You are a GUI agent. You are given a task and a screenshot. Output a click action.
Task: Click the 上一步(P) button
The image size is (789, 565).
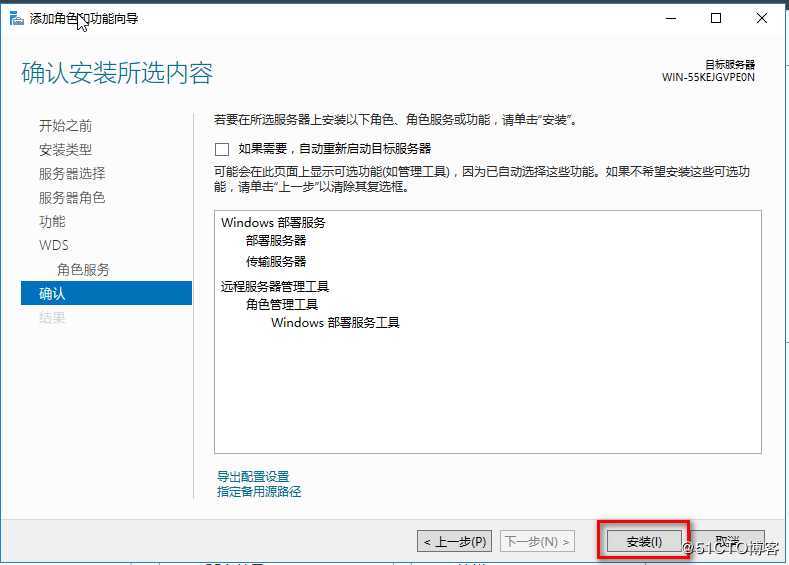[x=454, y=541]
